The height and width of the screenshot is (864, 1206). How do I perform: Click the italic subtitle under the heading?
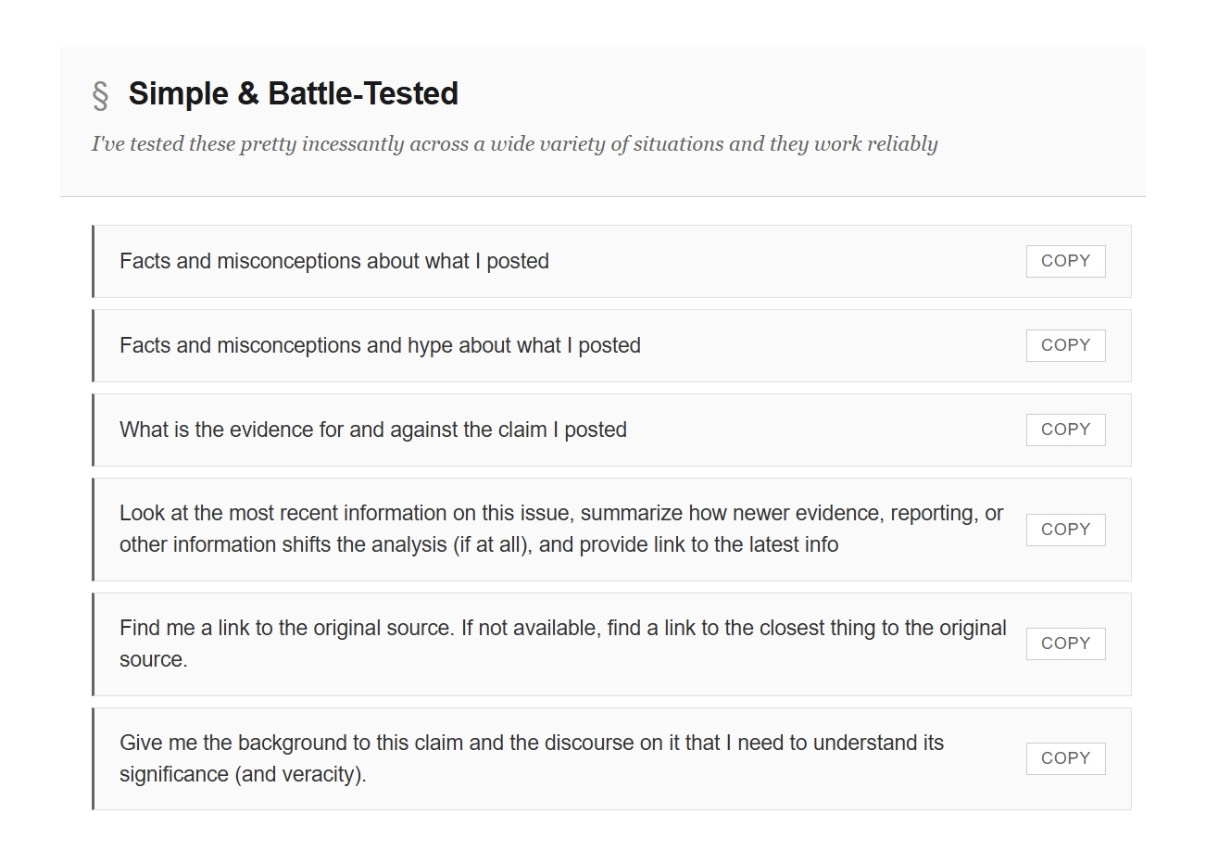tap(514, 144)
